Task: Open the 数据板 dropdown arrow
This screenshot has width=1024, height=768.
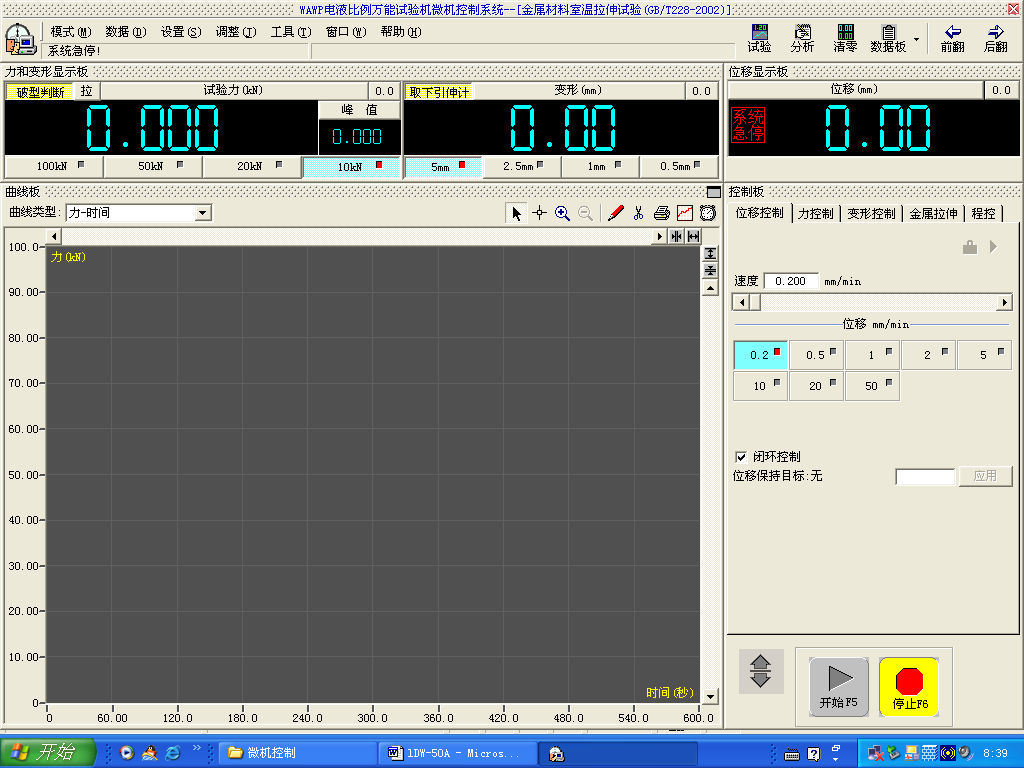Action: (x=917, y=38)
